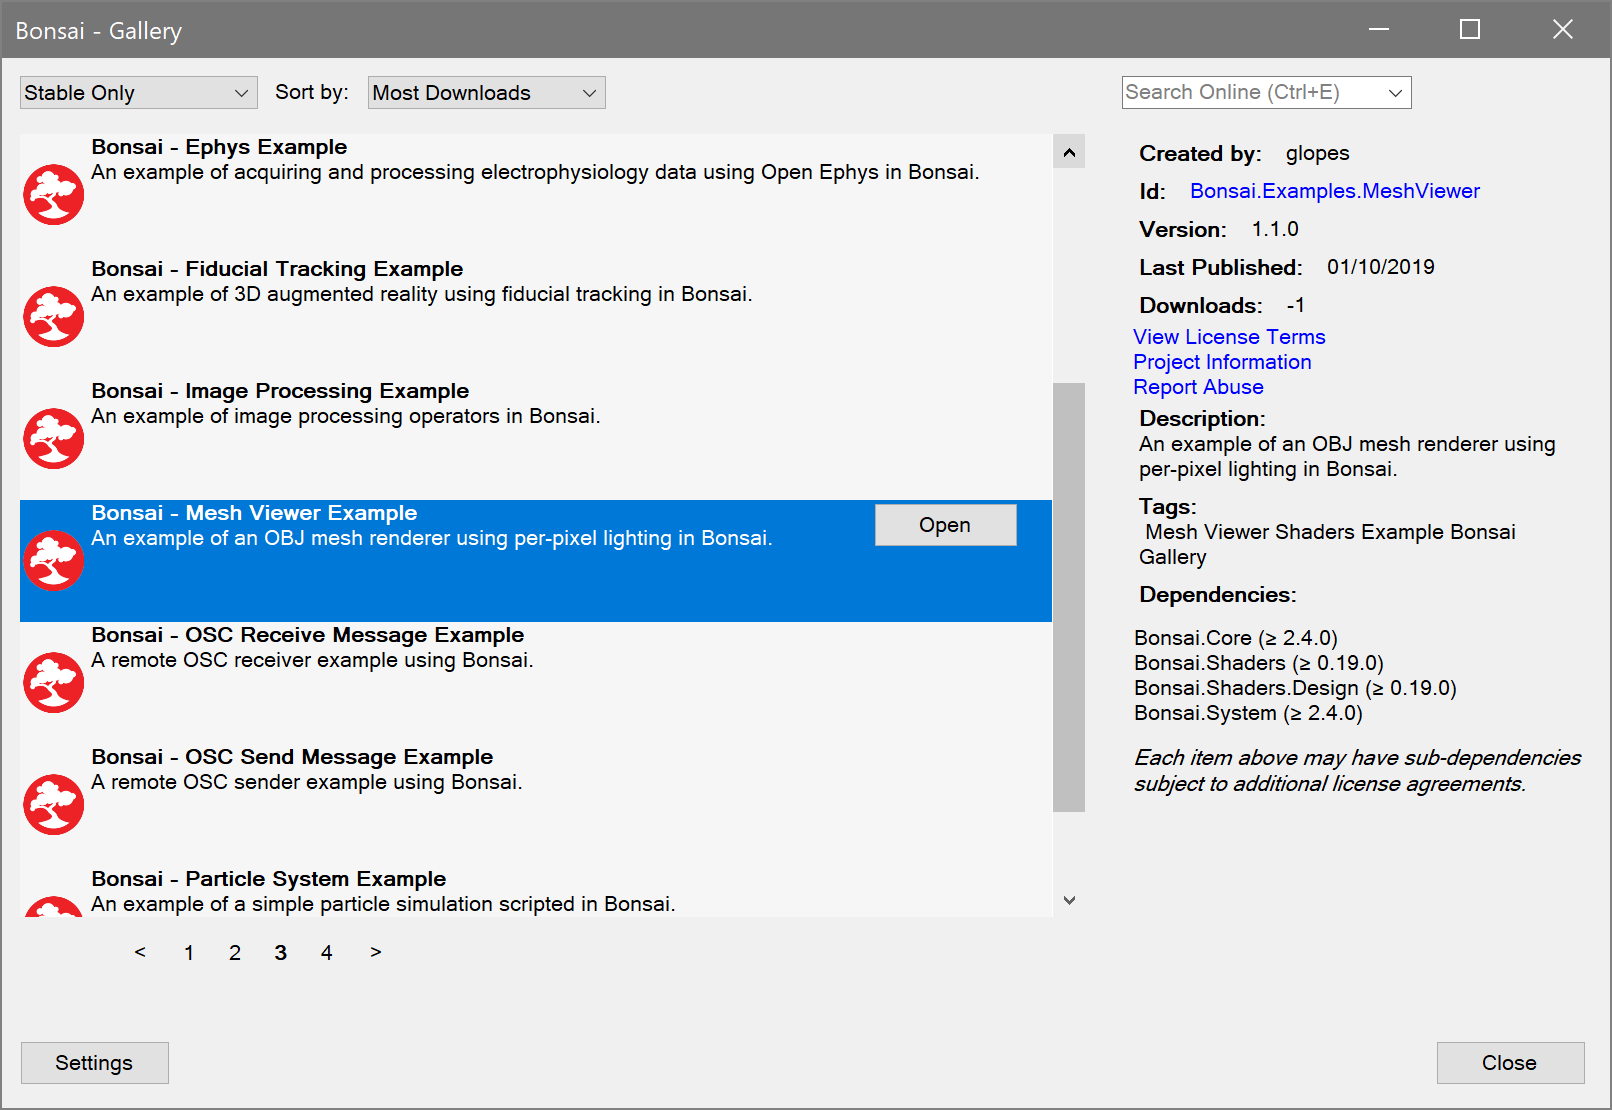Follow the Bonsai.Examples.MeshViewer Id link
The height and width of the screenshot is (1110, 1612).
pyautogui.click(x=1334, y=191)
